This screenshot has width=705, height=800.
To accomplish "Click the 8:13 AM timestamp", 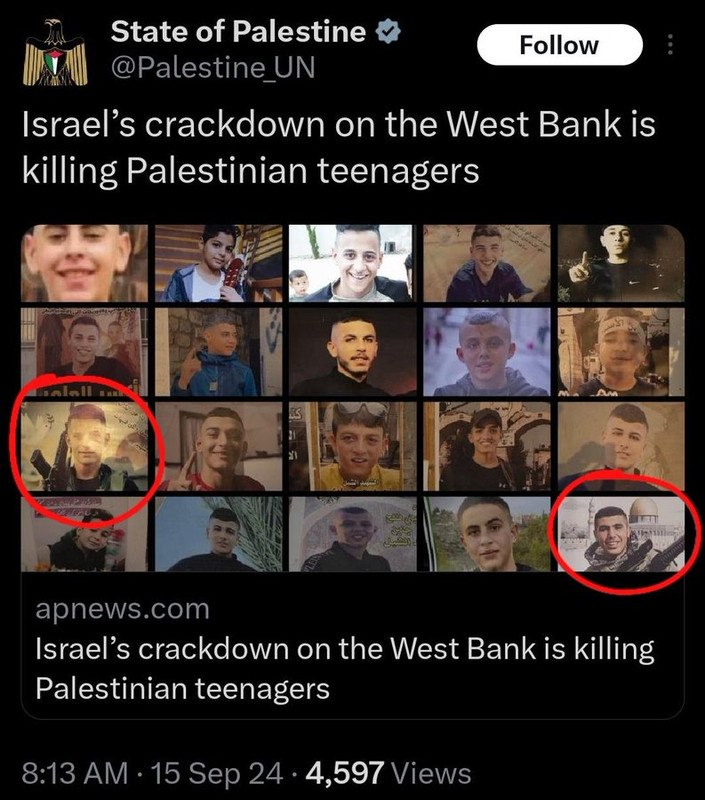I will pyautogui.click(x=74, y=772).
